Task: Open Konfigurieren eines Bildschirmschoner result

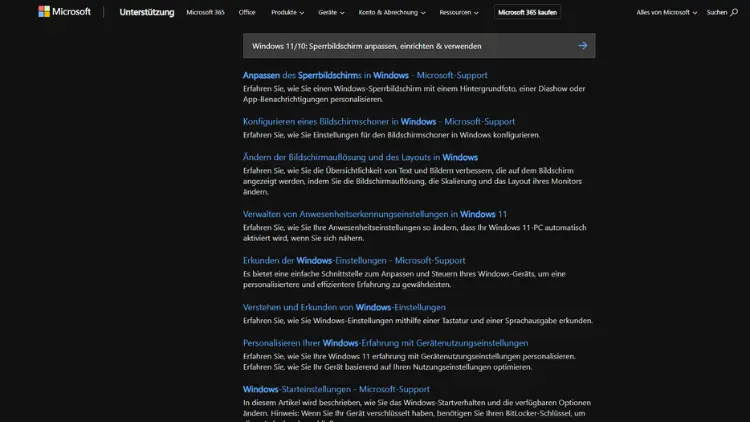Action: (379, 122)
